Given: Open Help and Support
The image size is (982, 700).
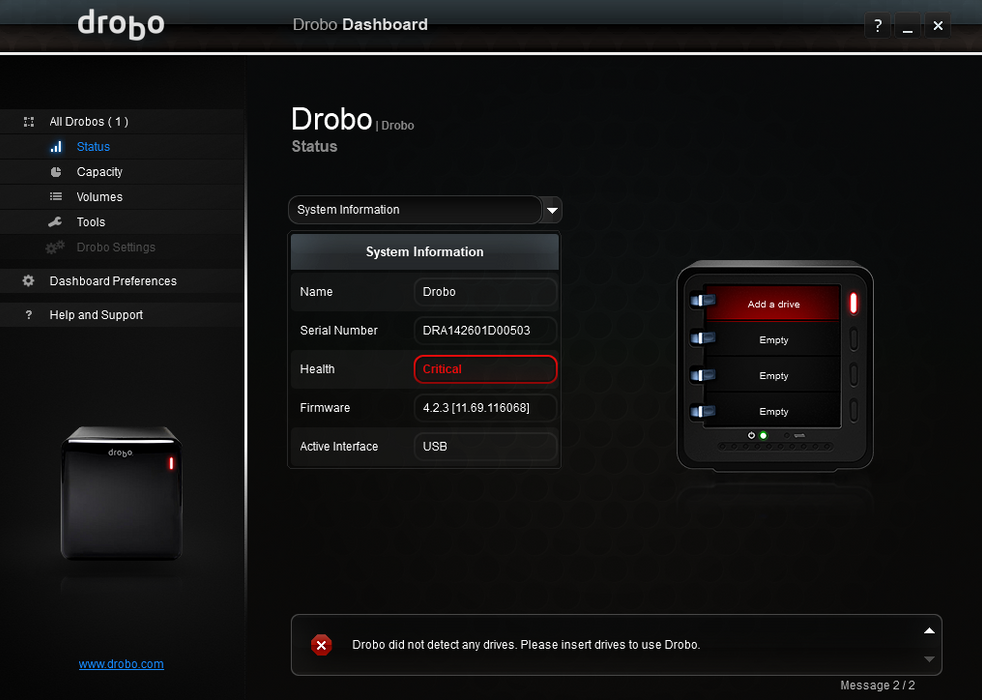Looking at the screenshot, I should point(96,314).
